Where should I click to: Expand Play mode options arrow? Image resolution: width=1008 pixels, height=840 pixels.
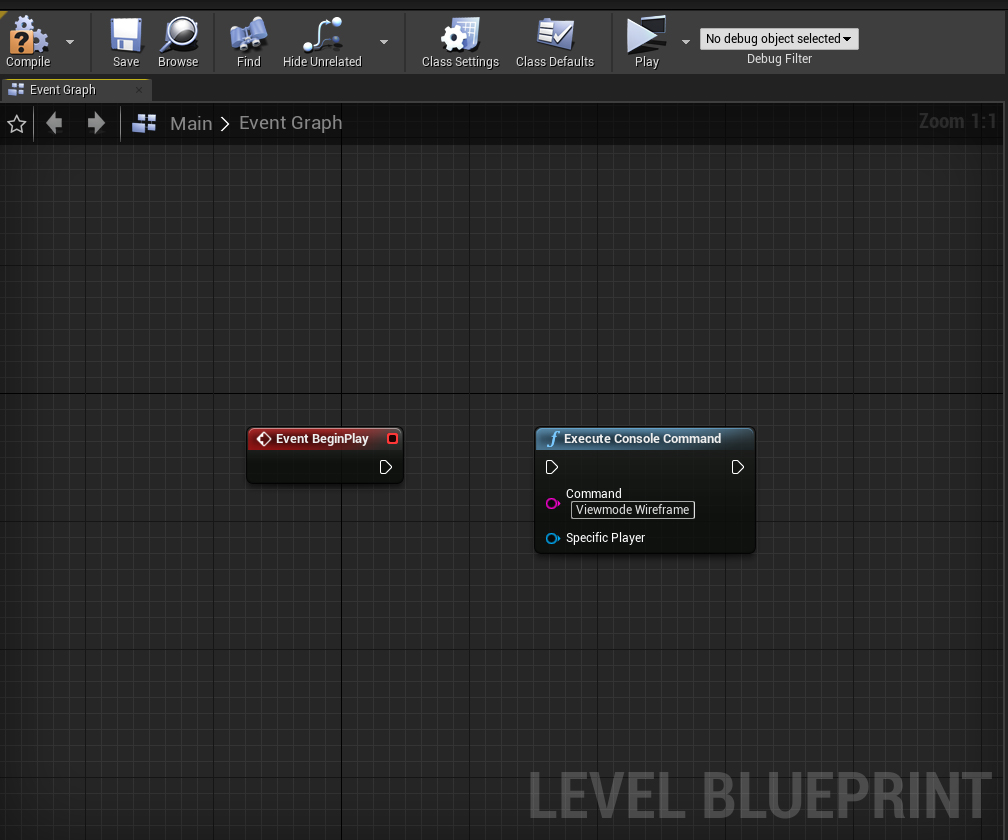(686, 42)
